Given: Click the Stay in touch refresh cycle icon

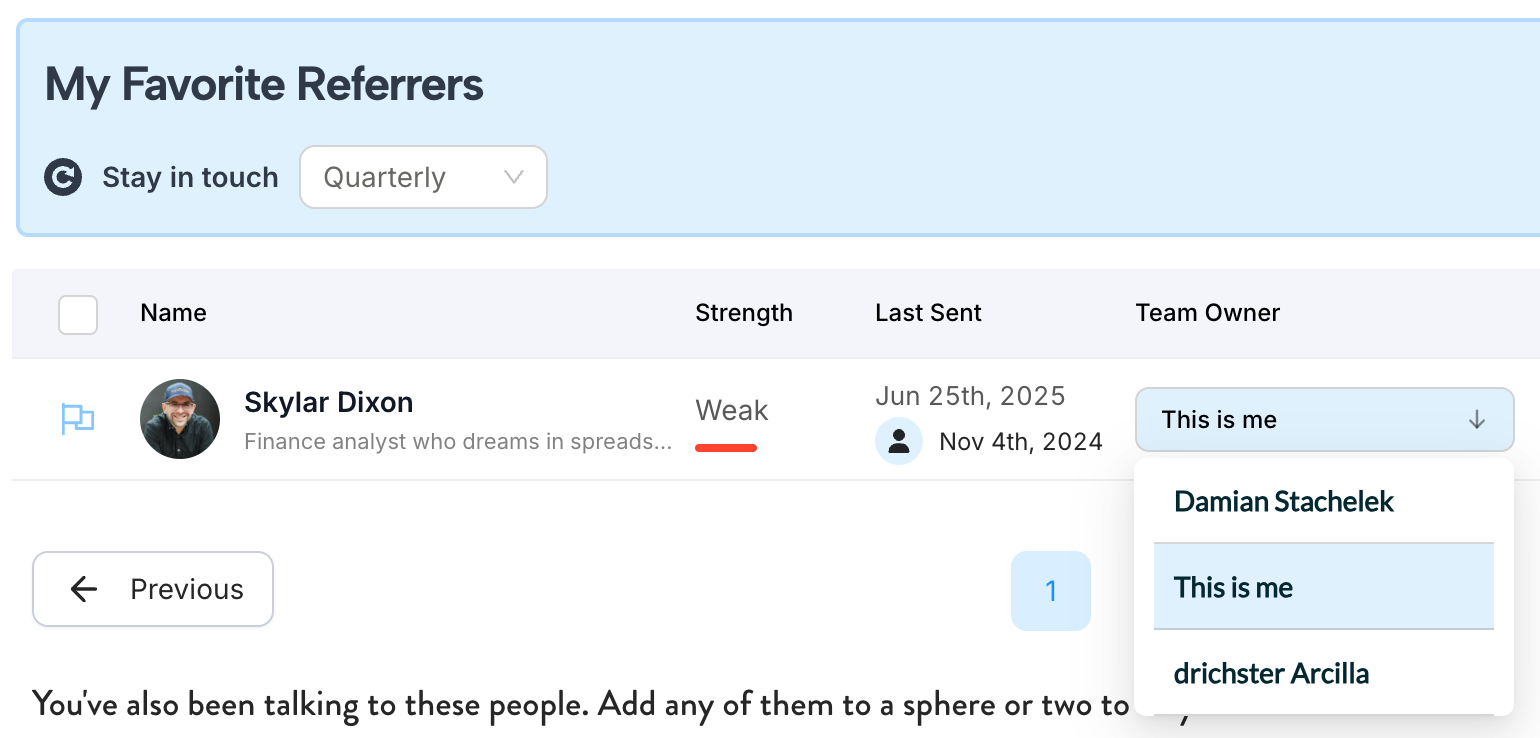Looking at the screenshot, I should coord(63,177).
